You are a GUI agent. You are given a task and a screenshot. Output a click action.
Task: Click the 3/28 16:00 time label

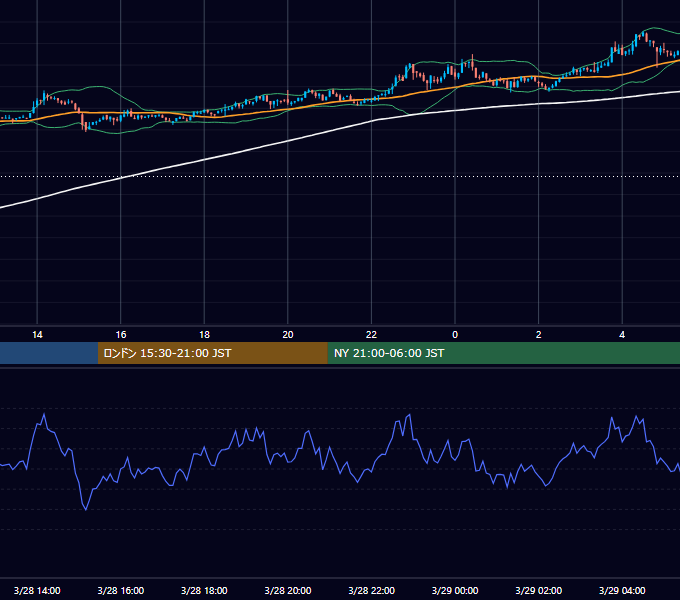pos(121,590)
